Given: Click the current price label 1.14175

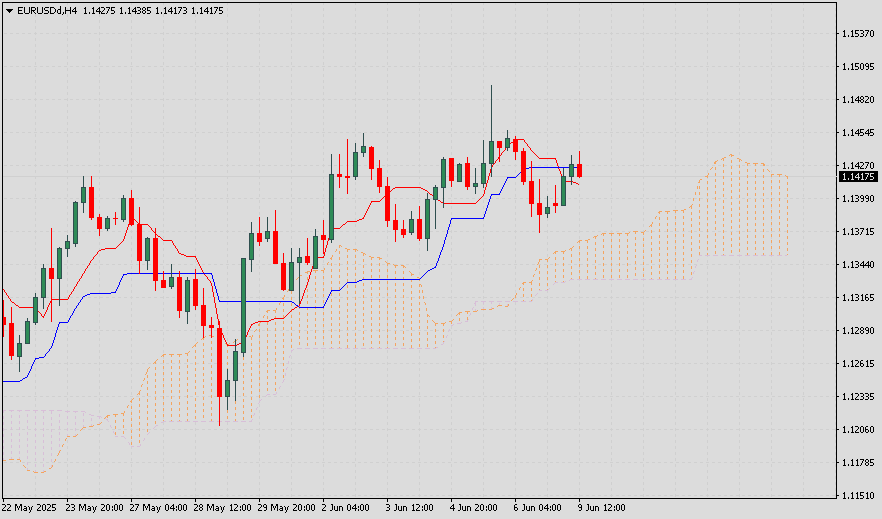Looking at the screenshot, I should point(858,177).
